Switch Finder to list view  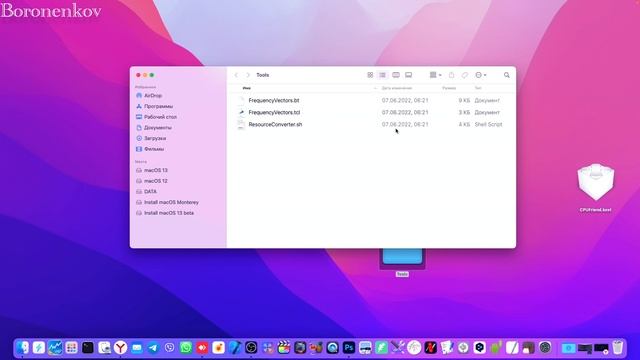pos(382,75)
